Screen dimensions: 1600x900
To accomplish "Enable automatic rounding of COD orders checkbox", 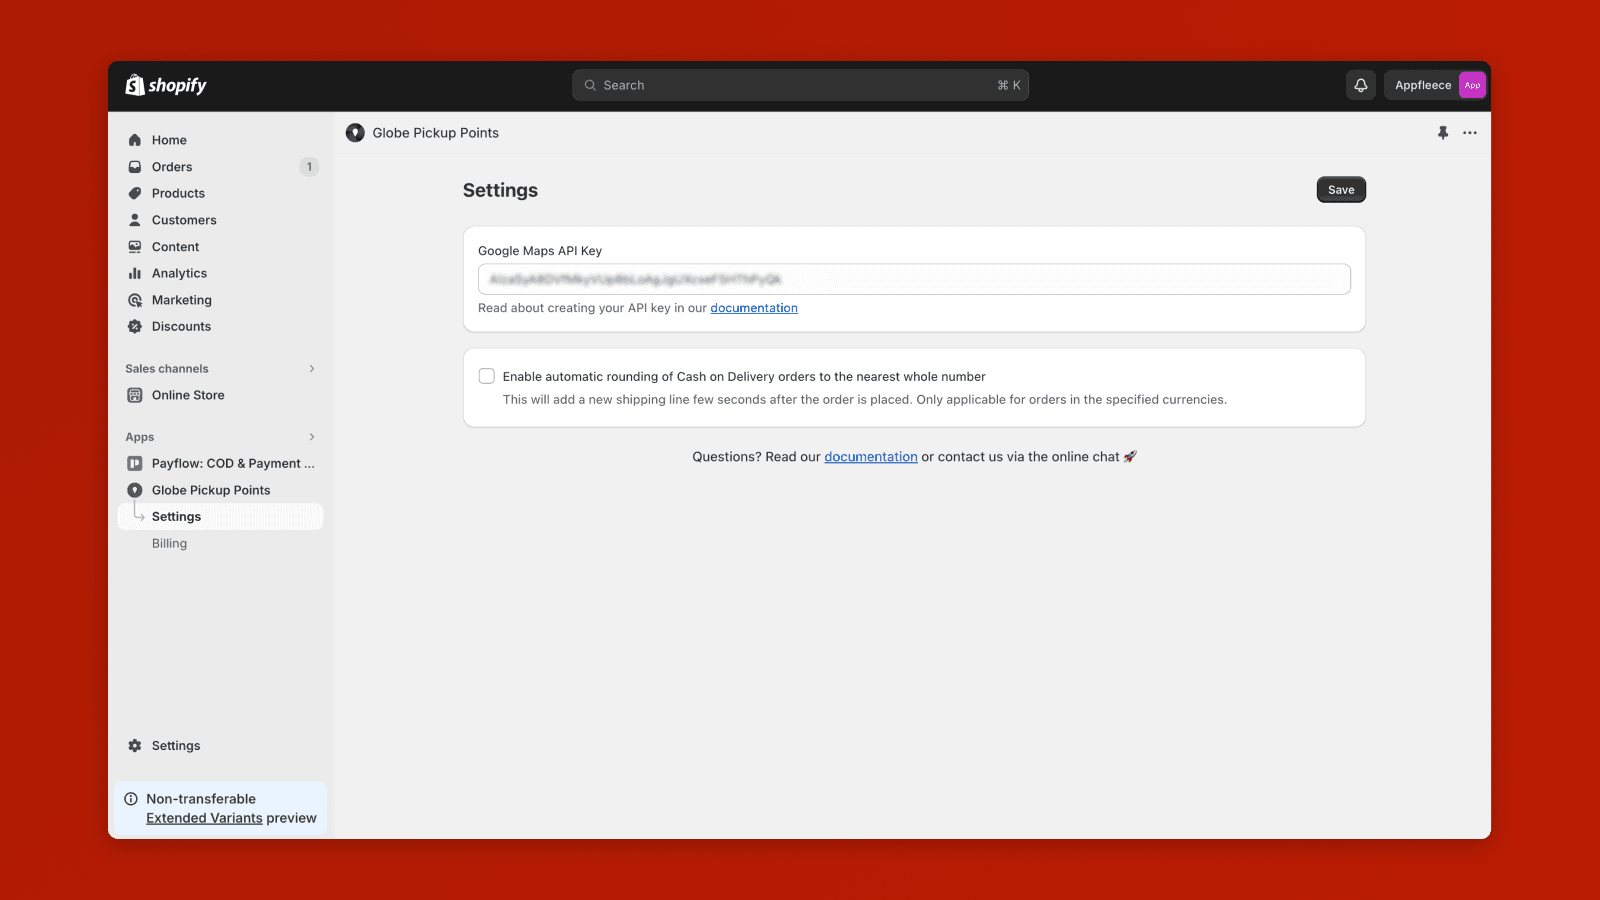I will click(x=487, y=376).
